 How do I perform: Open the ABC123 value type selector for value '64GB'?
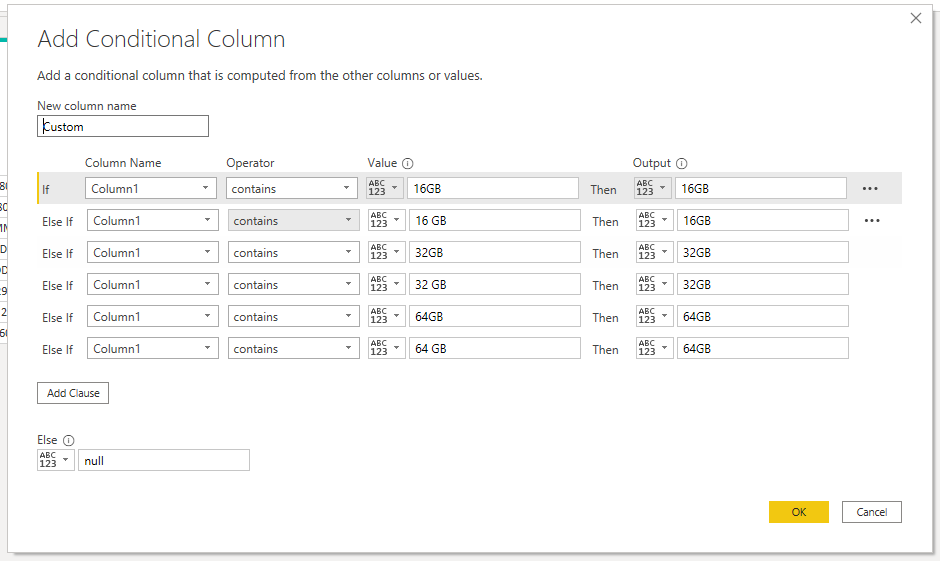(x=387, y=316)
